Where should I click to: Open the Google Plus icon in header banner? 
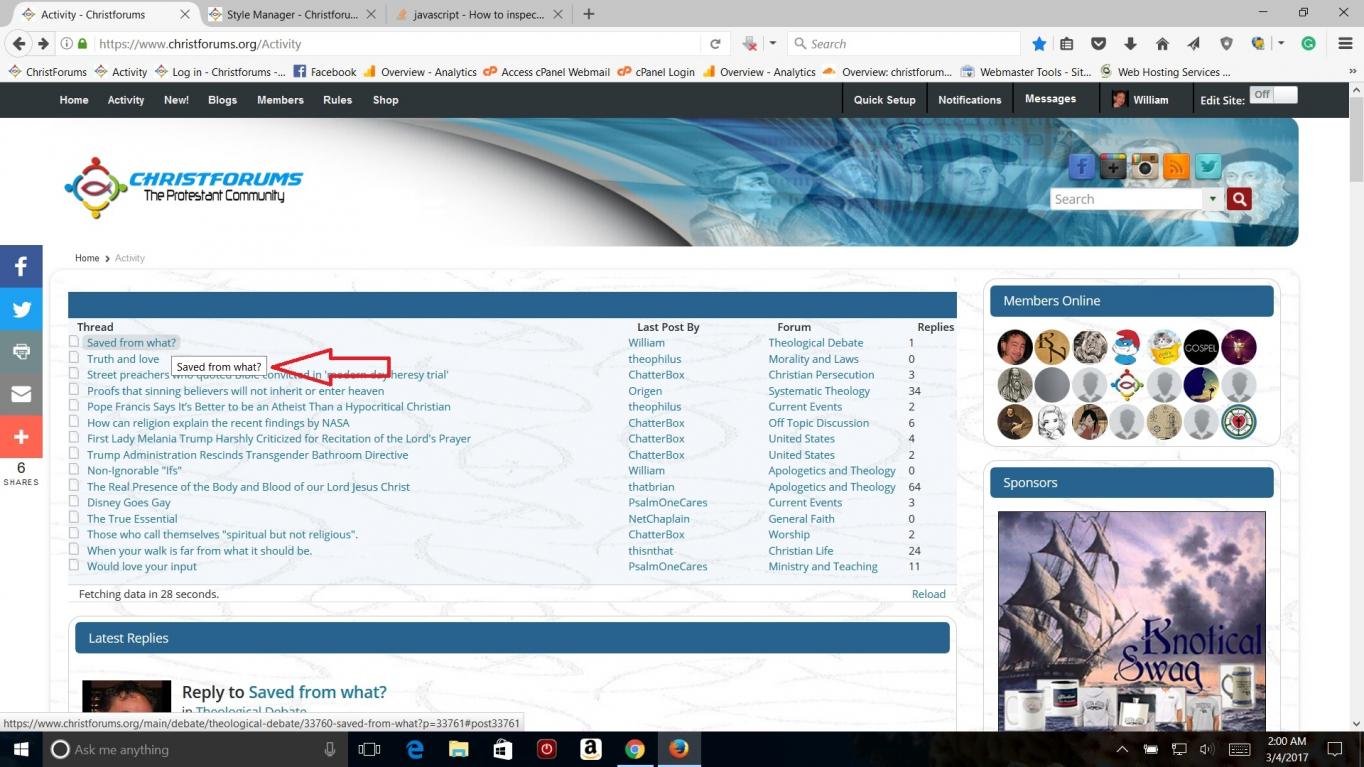coord(1113,167)
